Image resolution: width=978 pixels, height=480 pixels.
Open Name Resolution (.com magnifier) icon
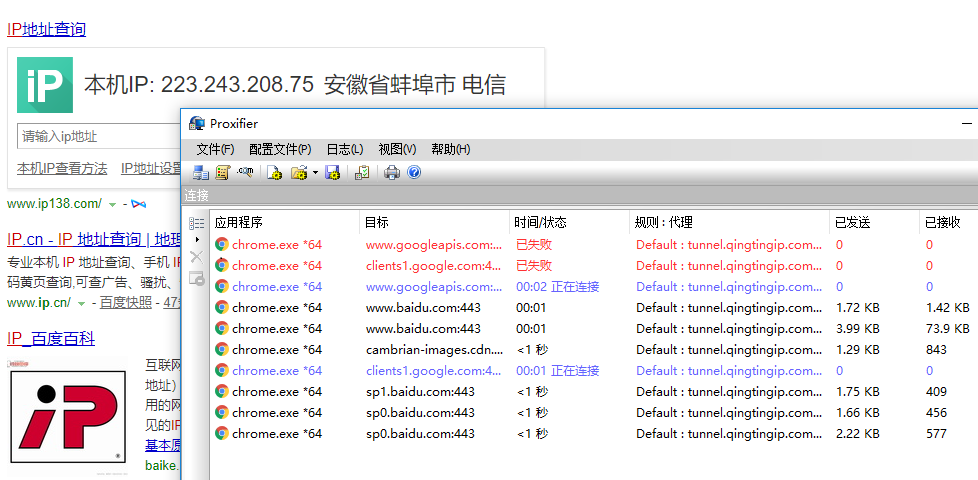coord(244,172)
